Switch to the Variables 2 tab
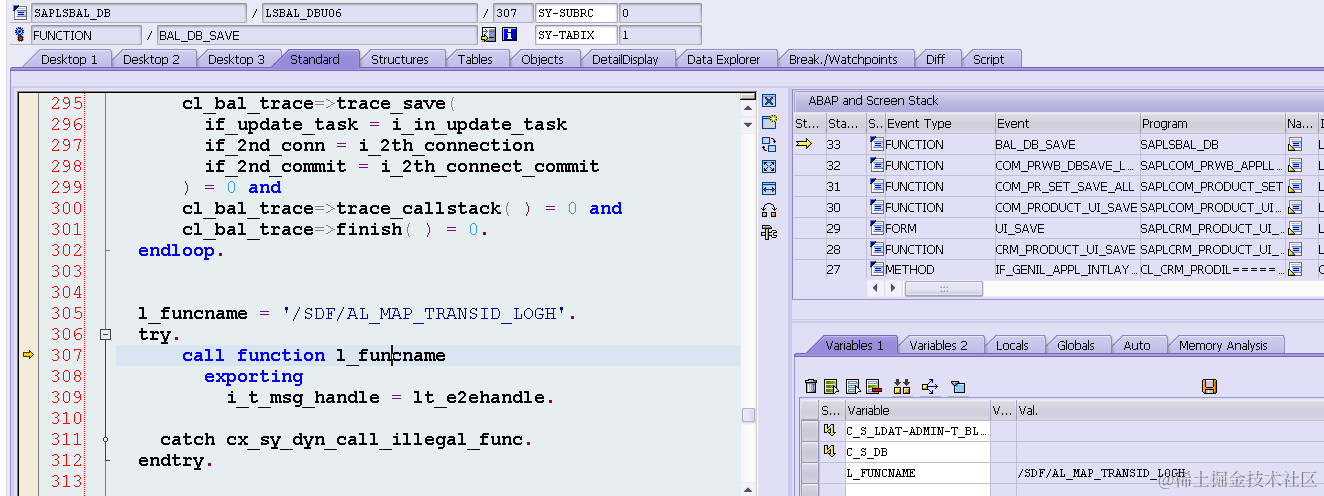 938,345
